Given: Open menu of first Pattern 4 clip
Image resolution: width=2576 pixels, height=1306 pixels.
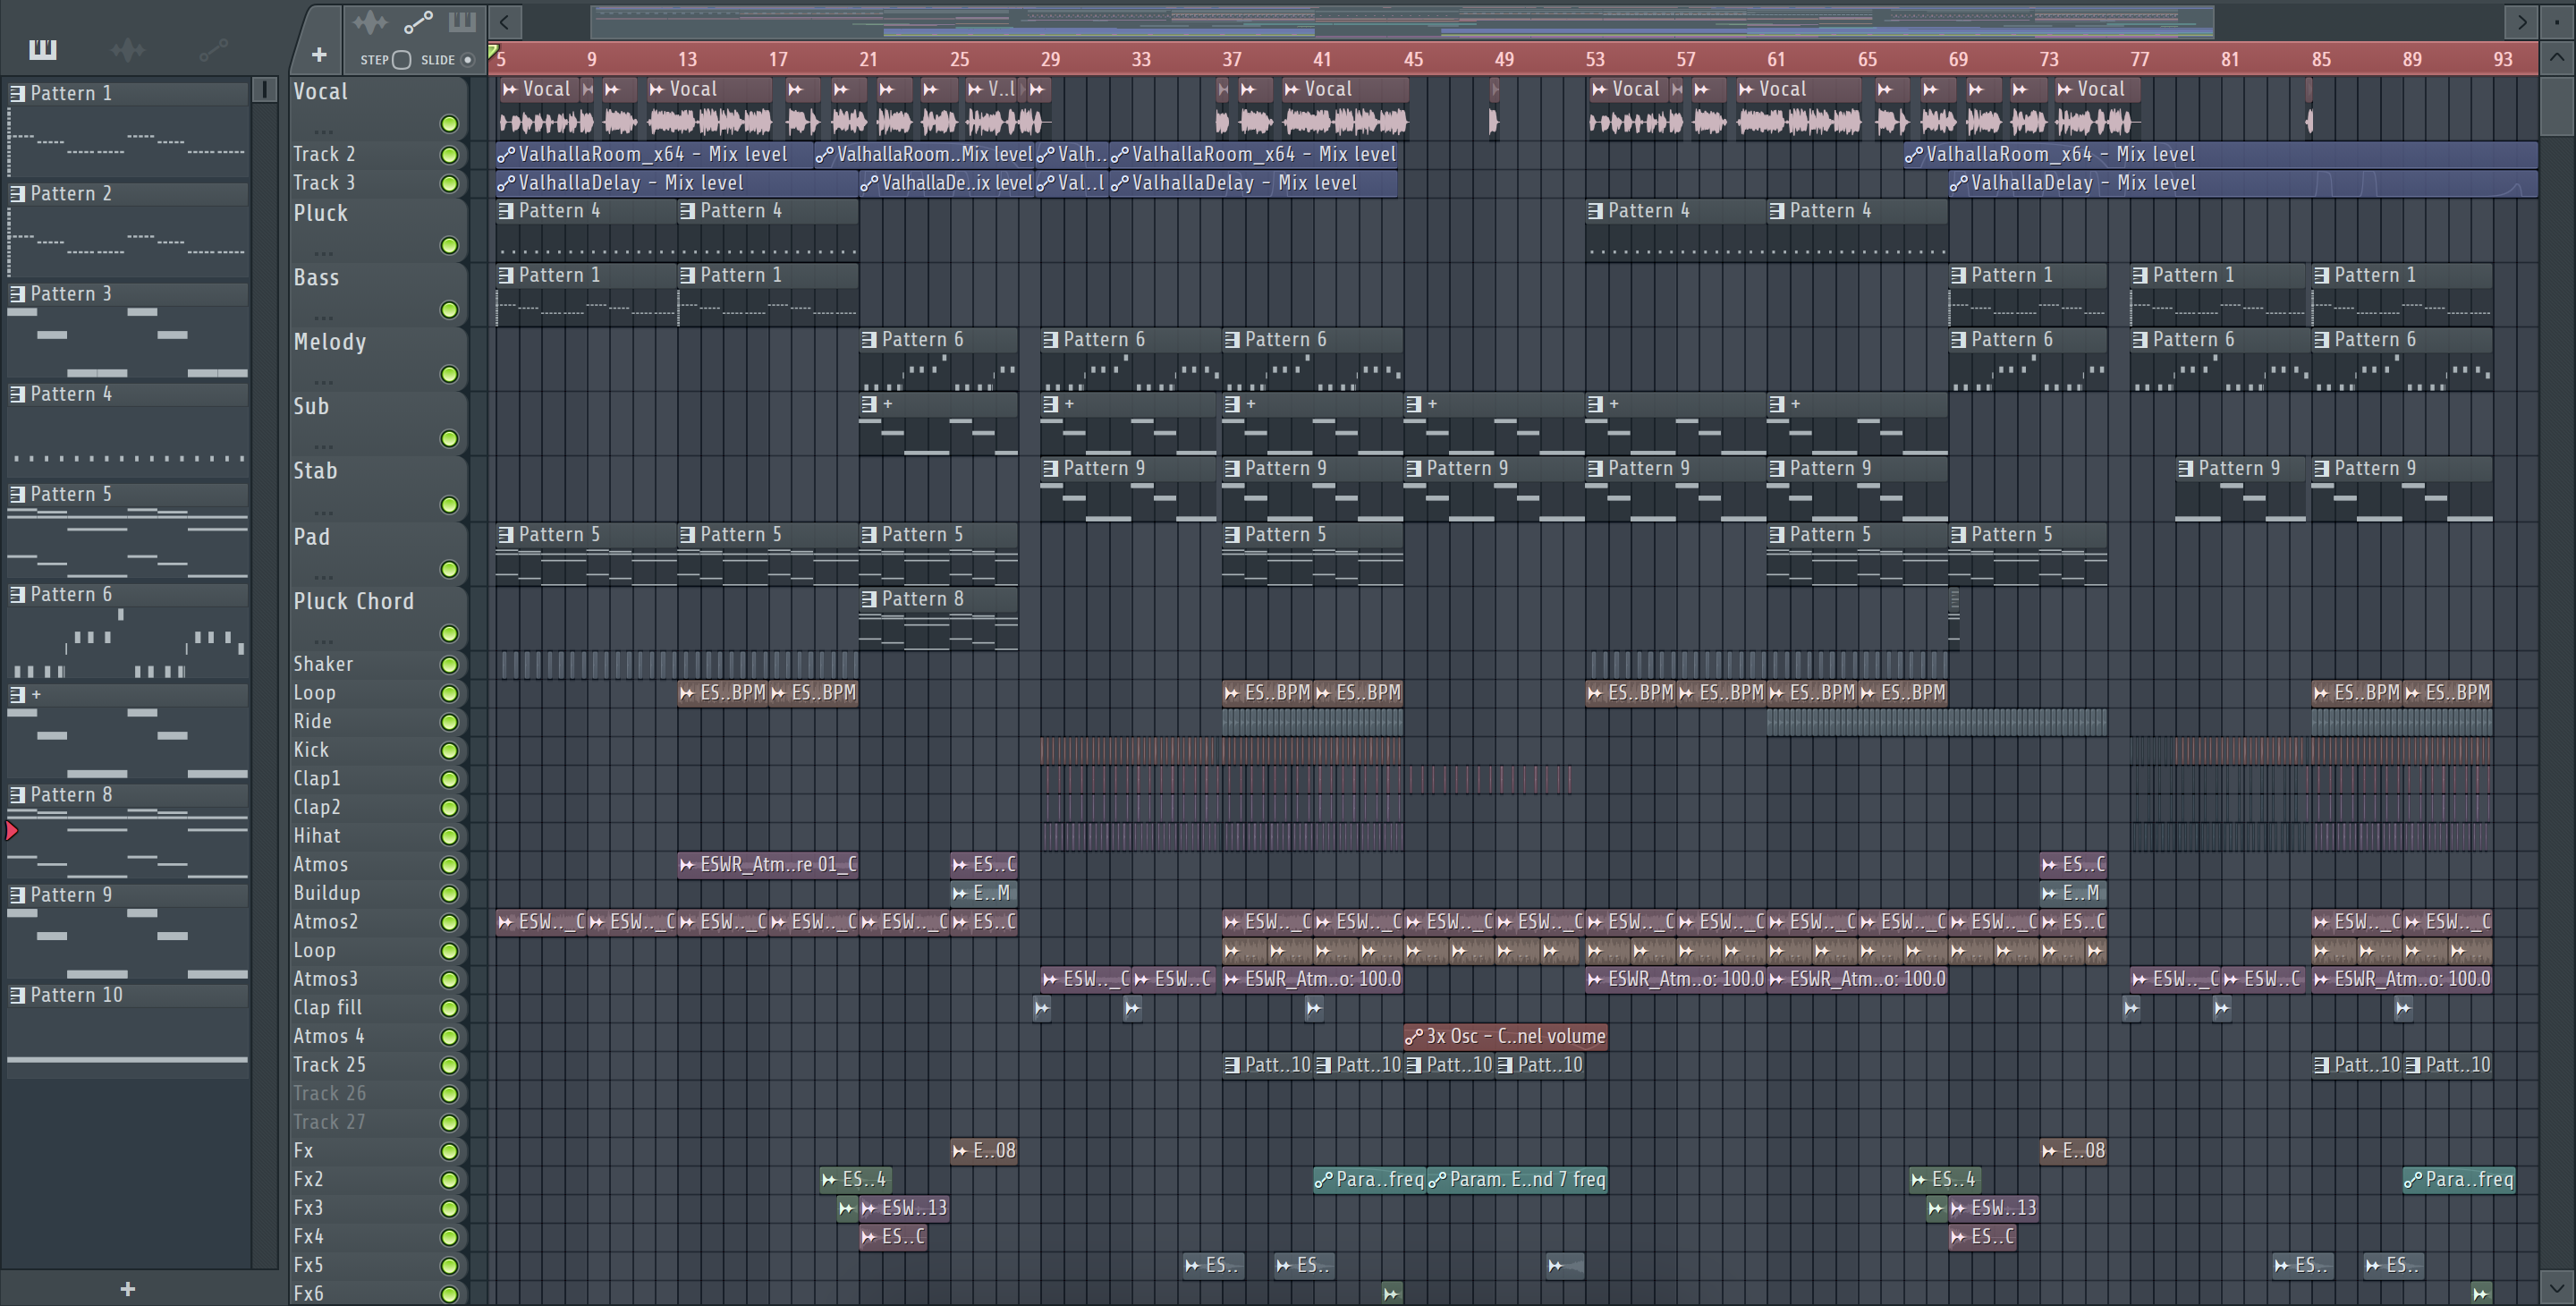Looking at the screenshot, I should coord(506,211).
